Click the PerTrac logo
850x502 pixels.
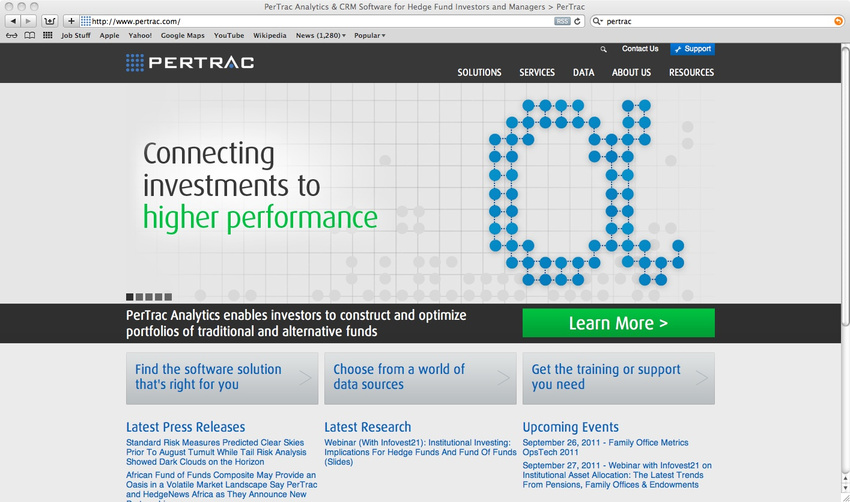pyautogui.click(x=190, y=62)
